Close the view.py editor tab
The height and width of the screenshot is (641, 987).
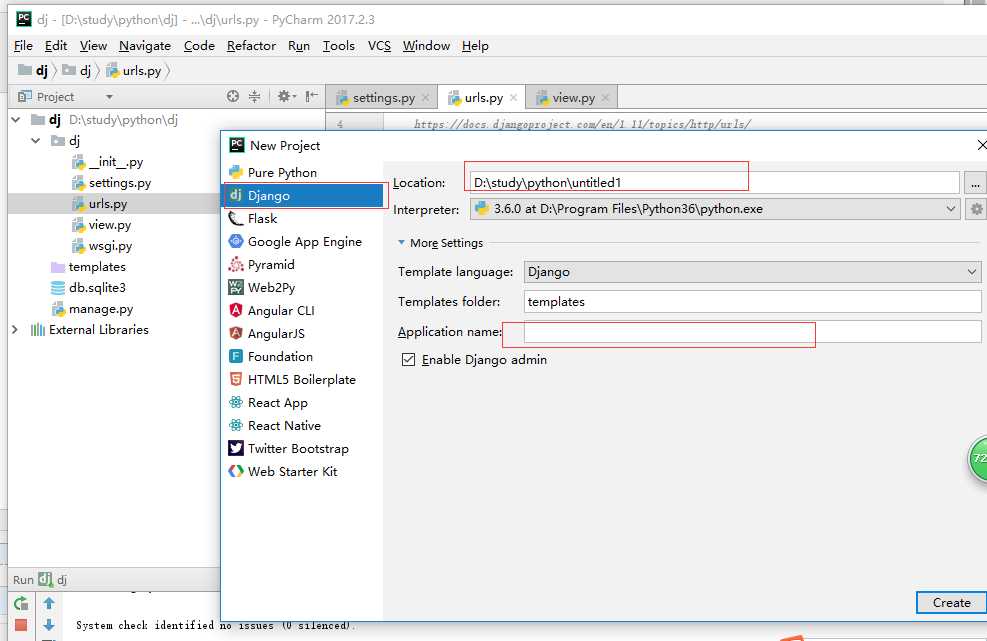606,98
